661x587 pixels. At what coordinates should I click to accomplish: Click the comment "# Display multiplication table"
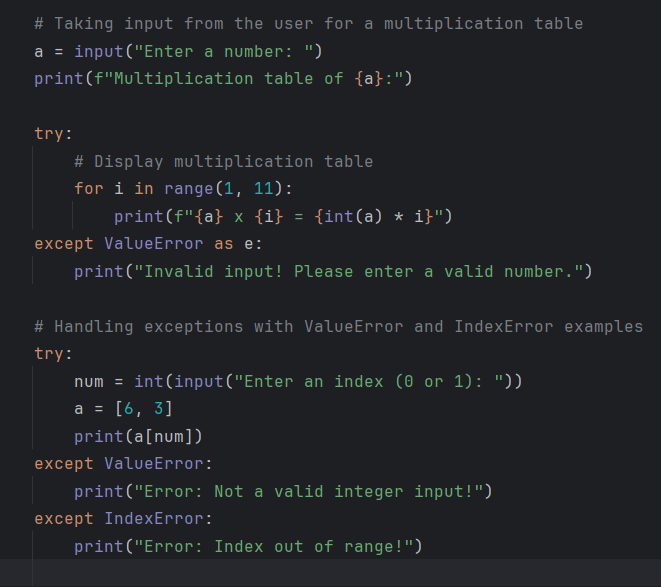click(x=223, y=162)
